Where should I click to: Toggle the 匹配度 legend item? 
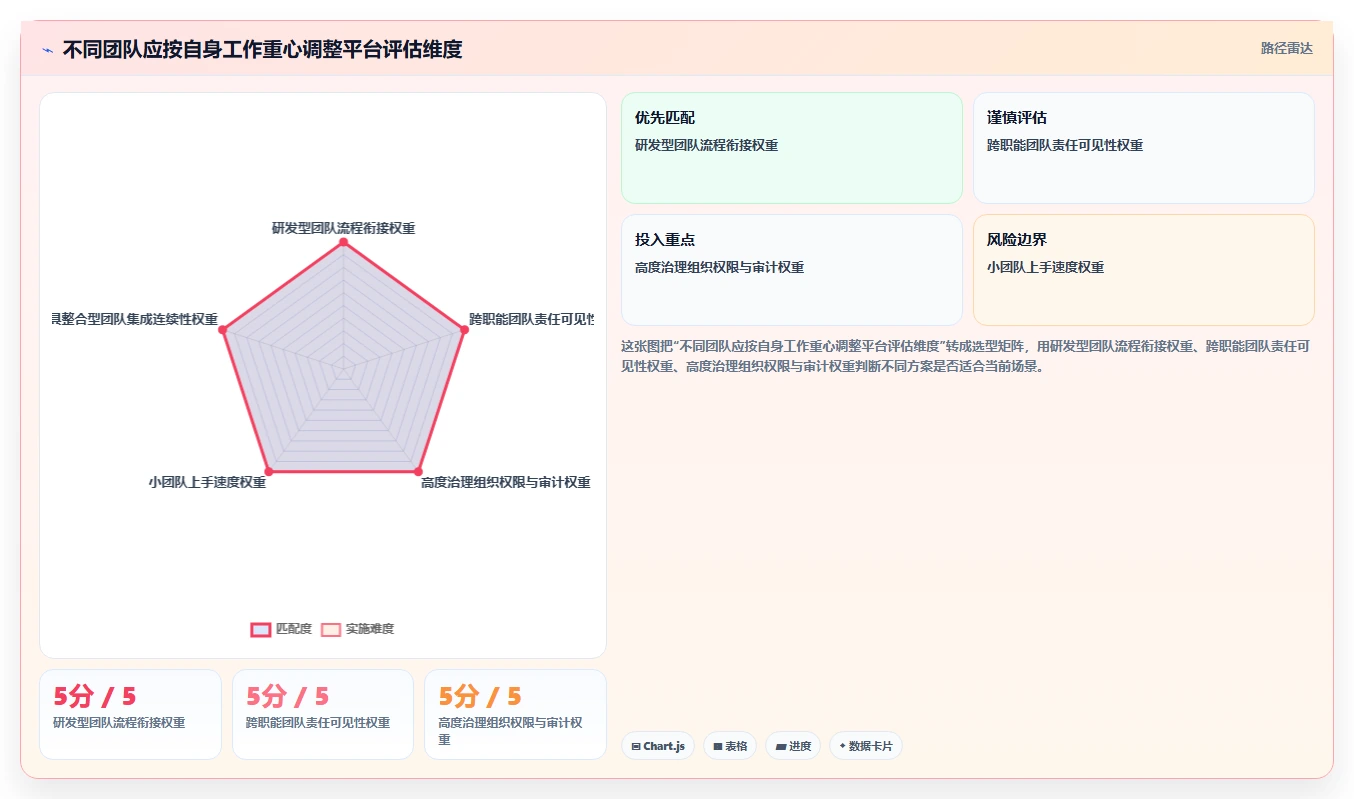pos(281,629)
